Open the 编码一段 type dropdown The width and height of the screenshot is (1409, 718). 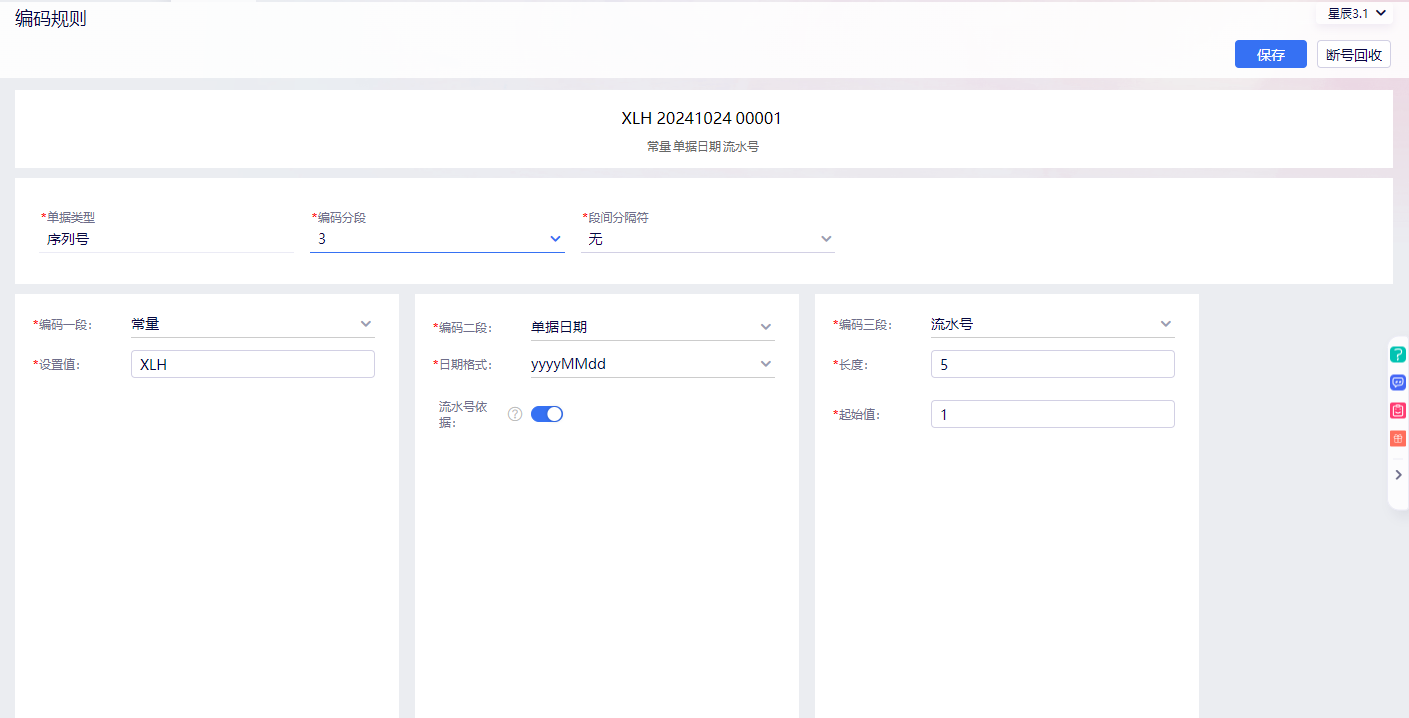252,324
